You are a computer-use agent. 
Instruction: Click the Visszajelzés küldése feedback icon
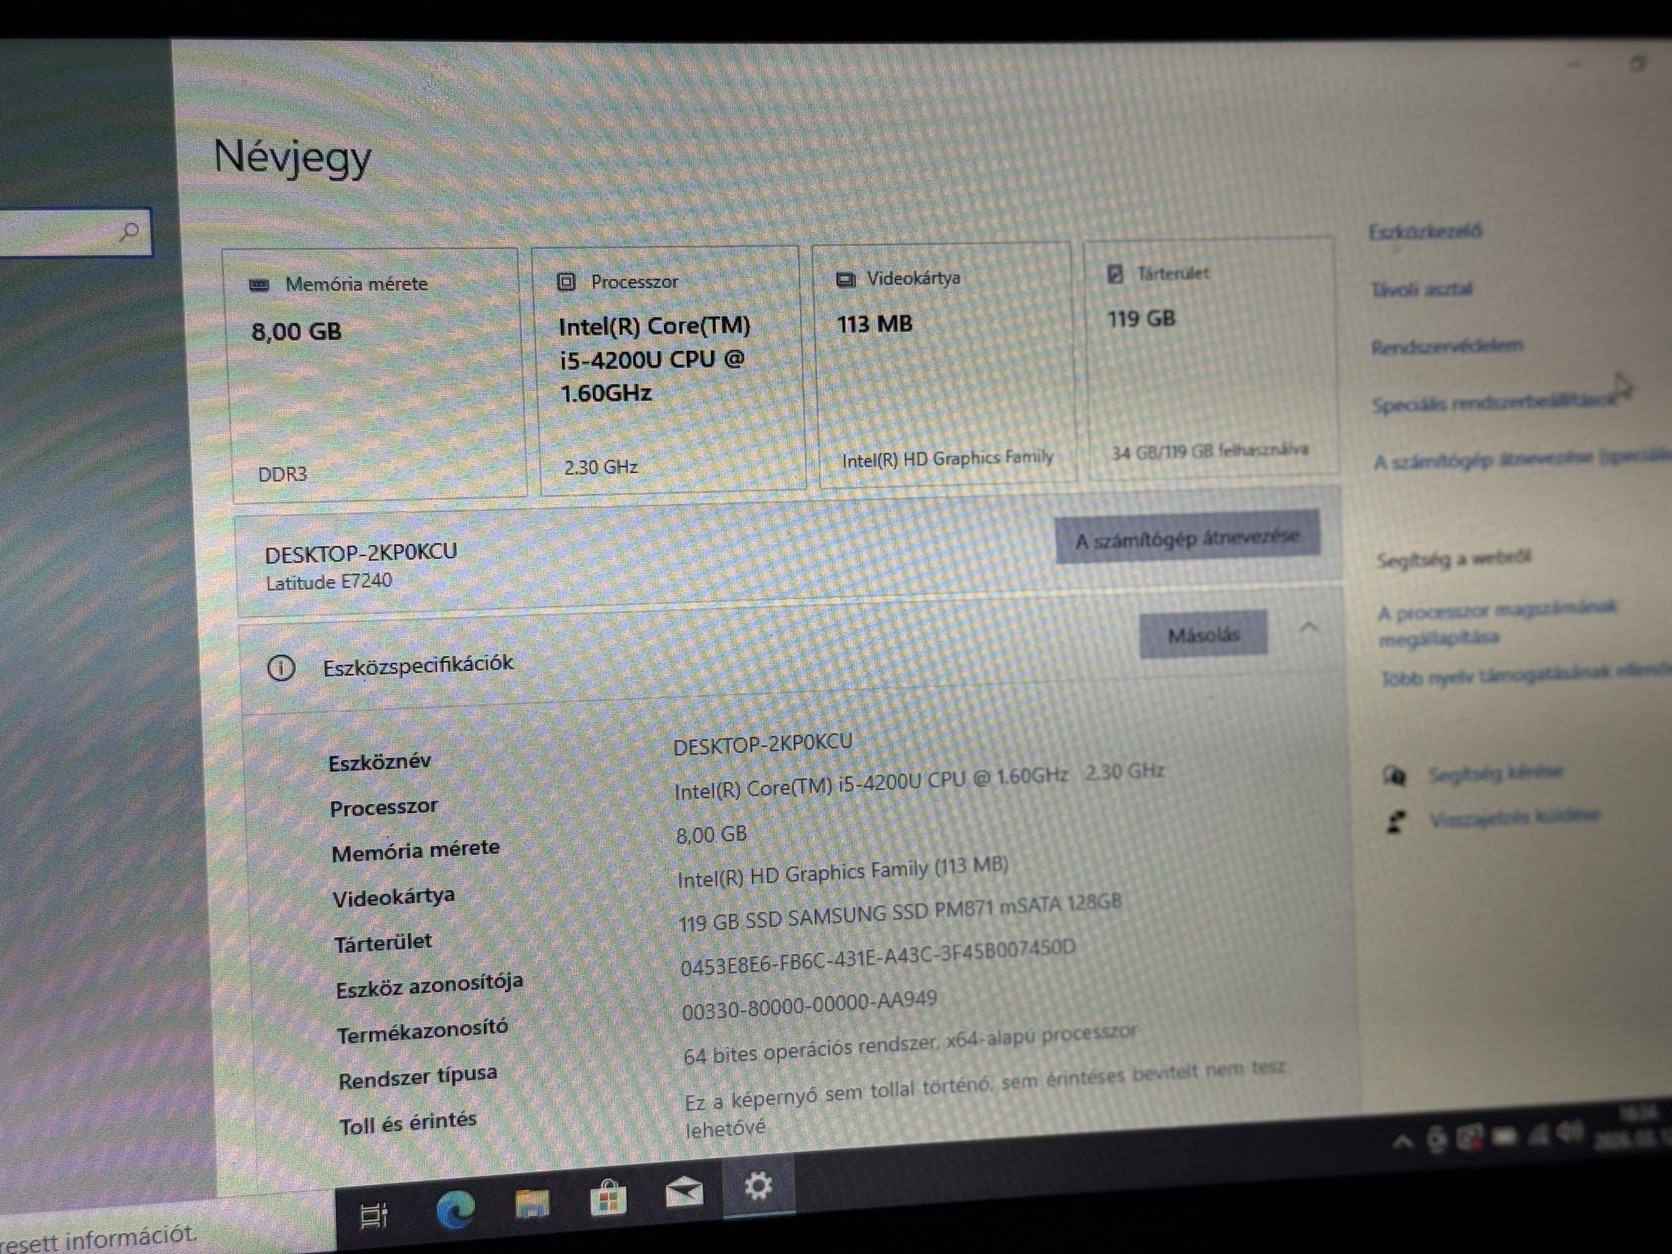tap(1396, 822)
